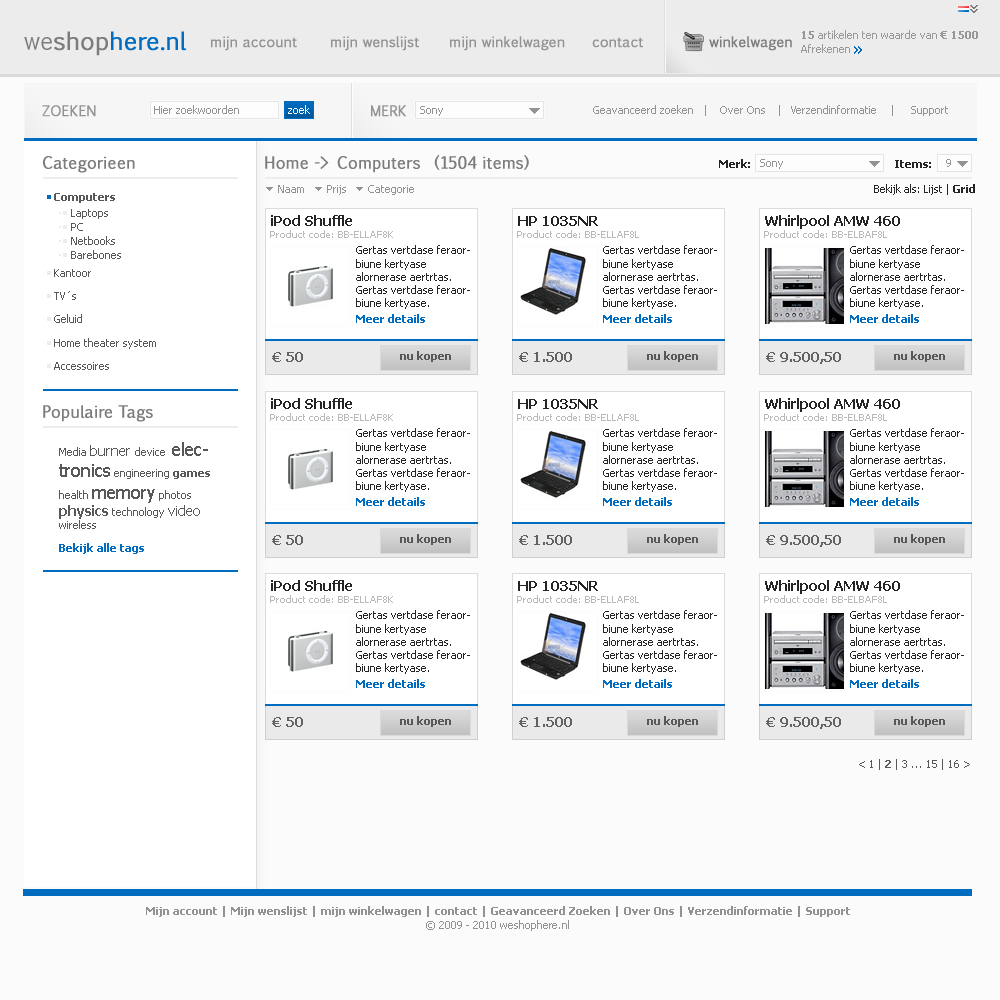The image size is (1000, 1000).
Task: Click the first row iPod Shuffle thumbnail
Action: click(x=311, y=286)
